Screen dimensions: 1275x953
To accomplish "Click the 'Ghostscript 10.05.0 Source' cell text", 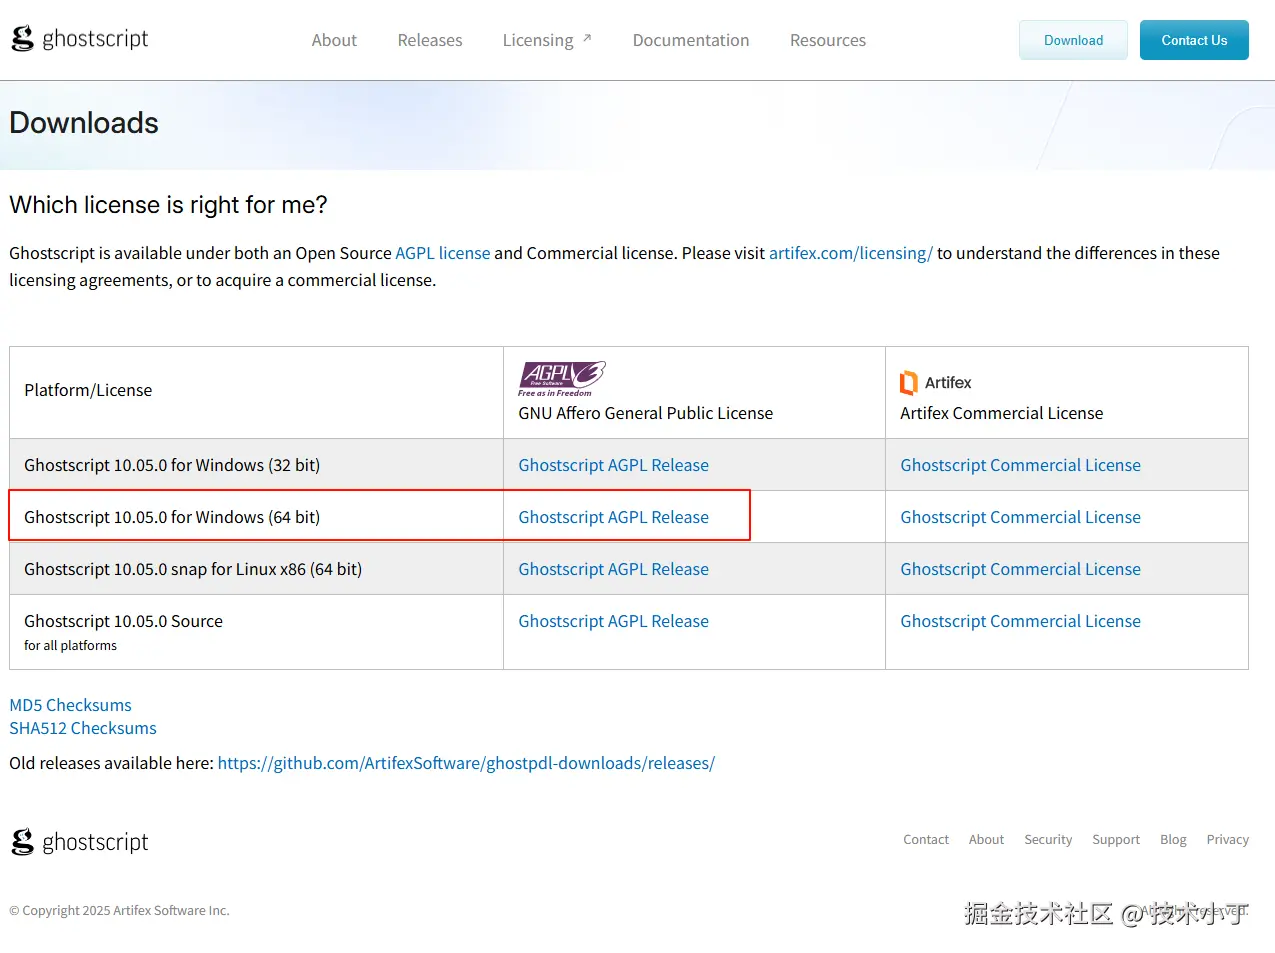I will click(123, 621).
